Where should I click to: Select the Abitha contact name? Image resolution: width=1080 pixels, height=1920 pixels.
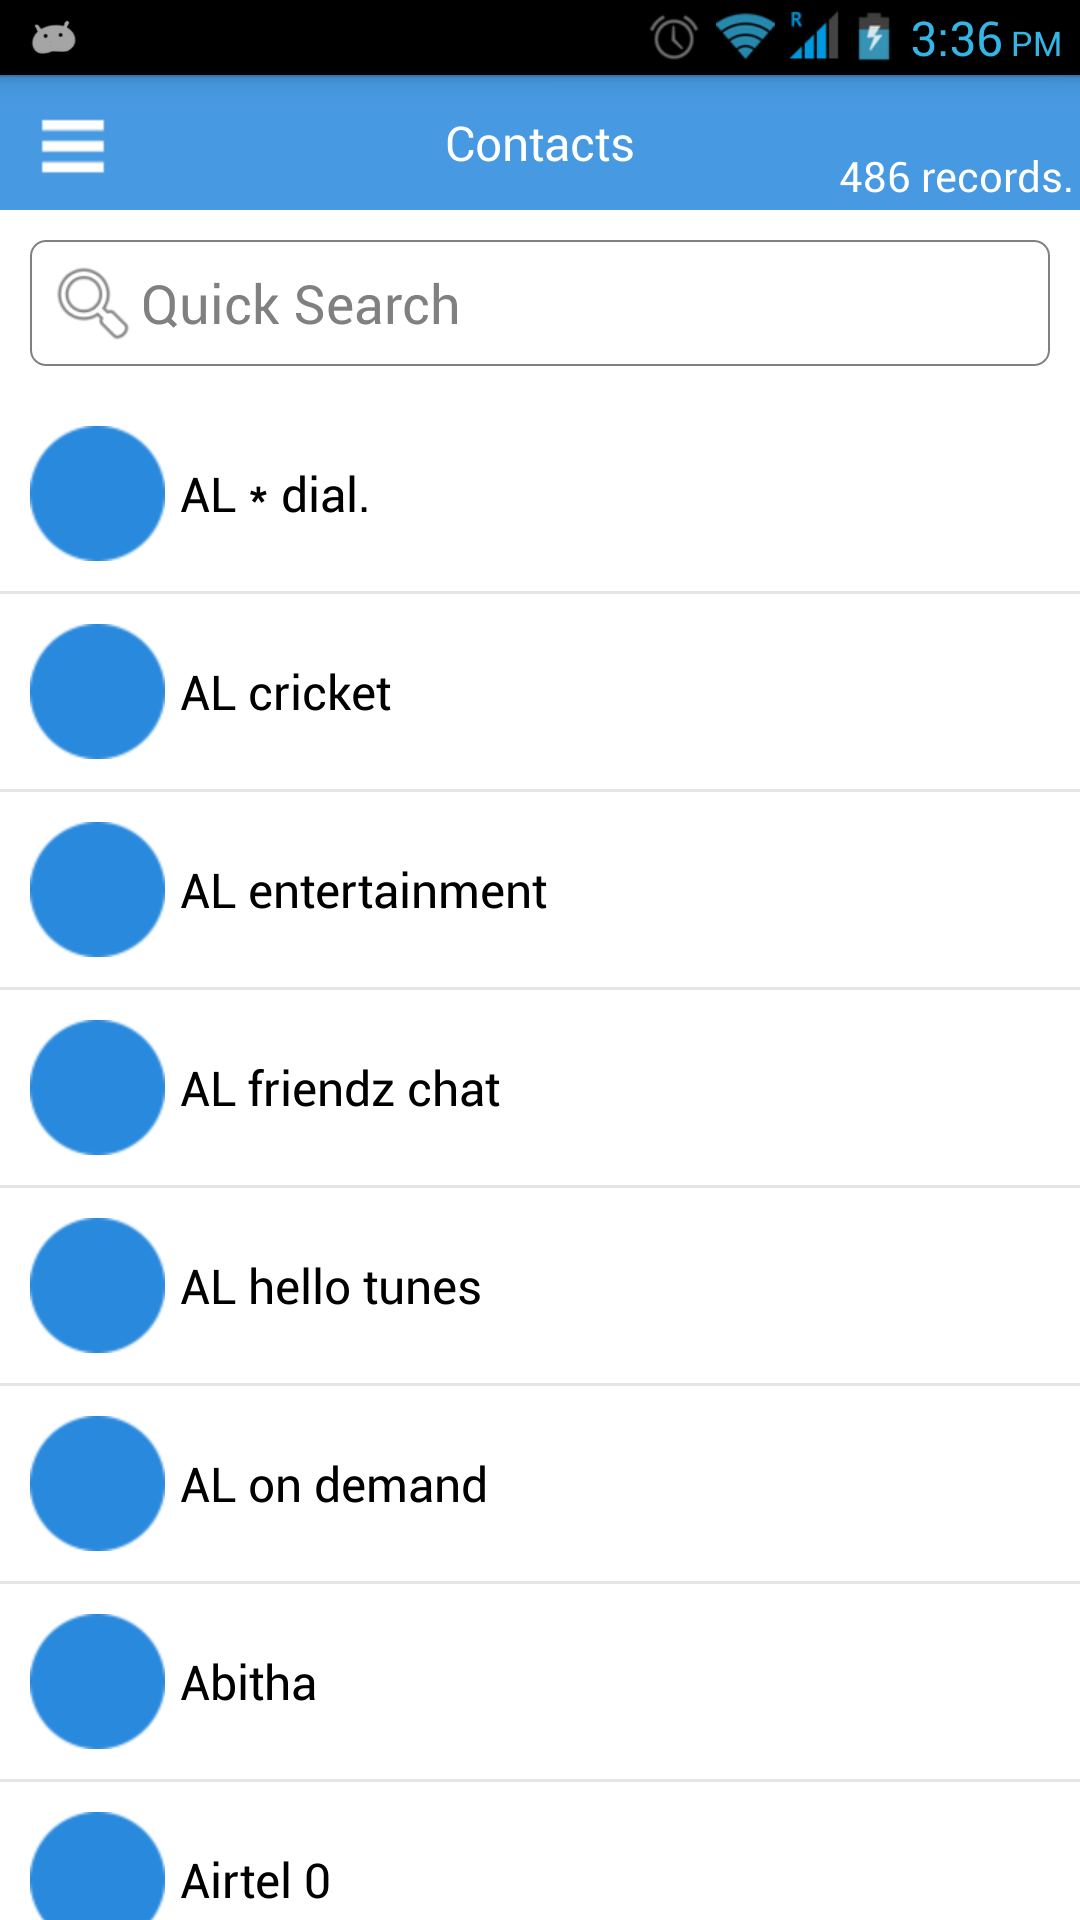[x=249, y=1684]
